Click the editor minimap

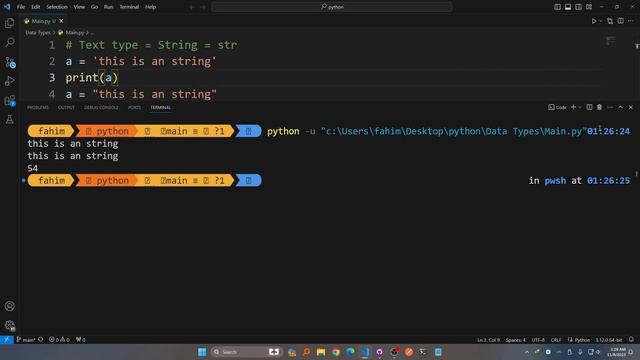610,41
